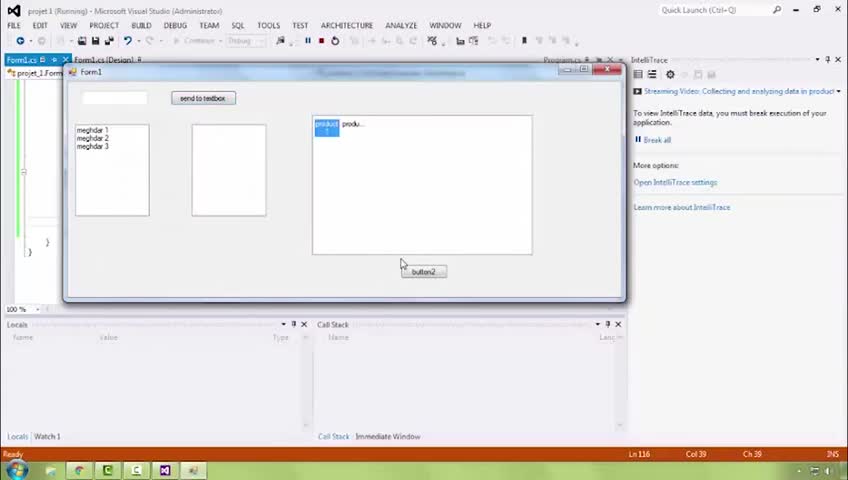Open the TEAM menu

(x=209, y=25)
